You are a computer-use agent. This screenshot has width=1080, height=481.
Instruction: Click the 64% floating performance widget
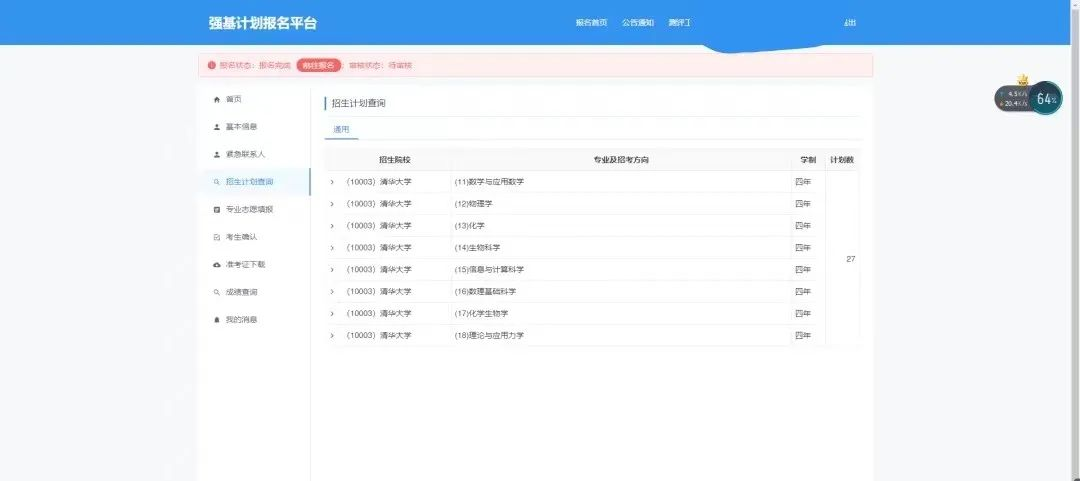(1046, 99)
